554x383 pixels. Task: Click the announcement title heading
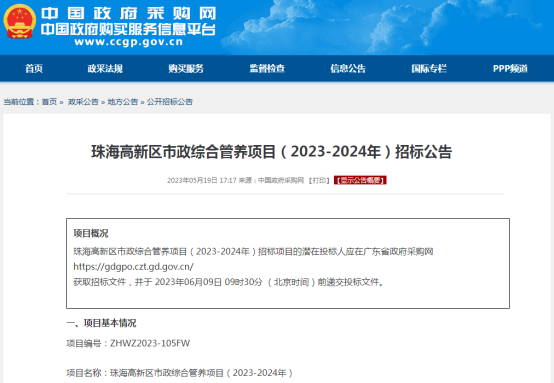(x=271, y=152)
